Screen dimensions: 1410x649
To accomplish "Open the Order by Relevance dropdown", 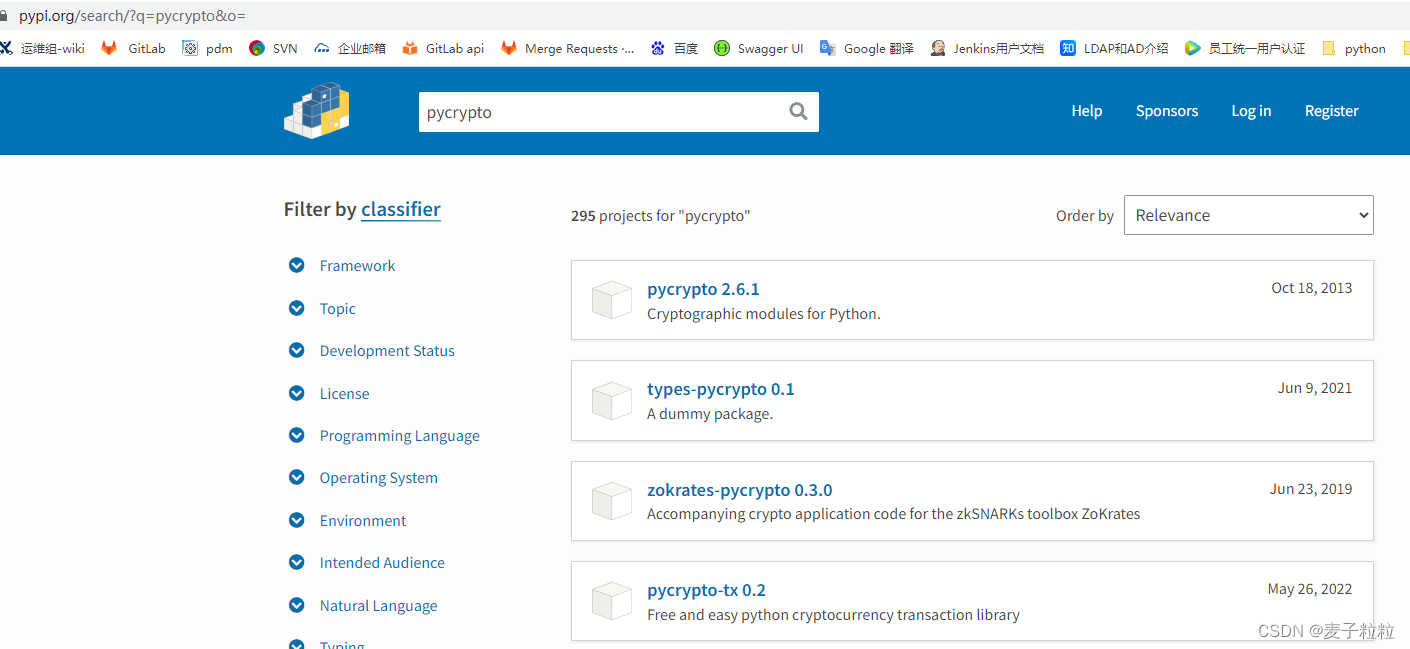I will (1248, 214).
